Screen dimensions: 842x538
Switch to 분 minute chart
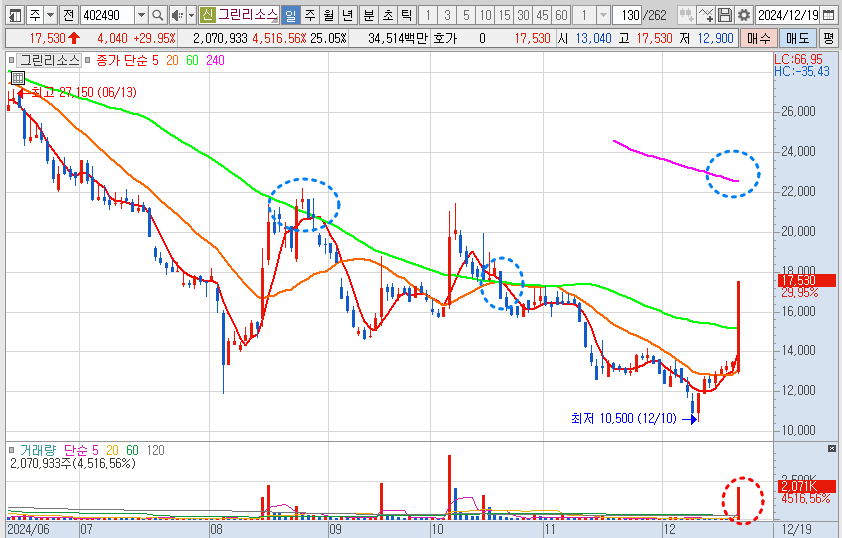coord(369,15)
